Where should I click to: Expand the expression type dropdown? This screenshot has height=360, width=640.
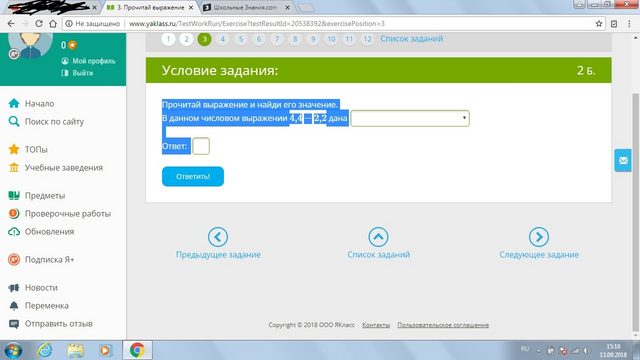coord(410,118)
